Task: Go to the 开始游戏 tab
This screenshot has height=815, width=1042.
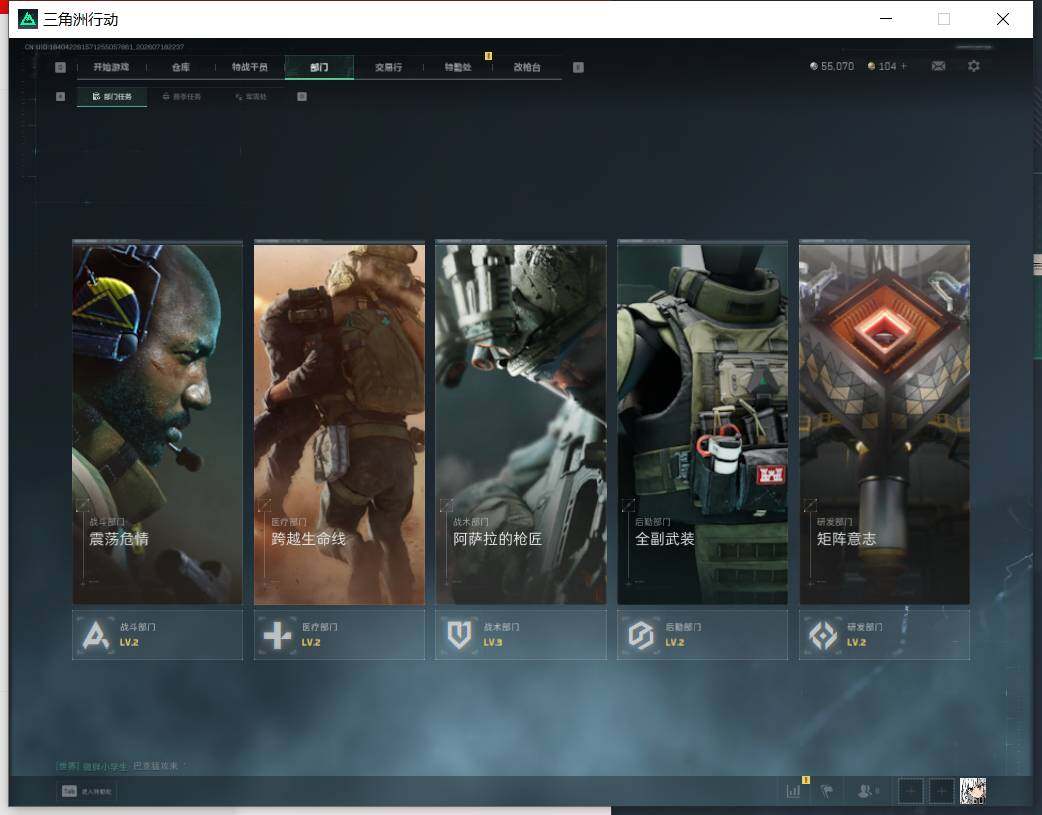Action: coord(111,67)
